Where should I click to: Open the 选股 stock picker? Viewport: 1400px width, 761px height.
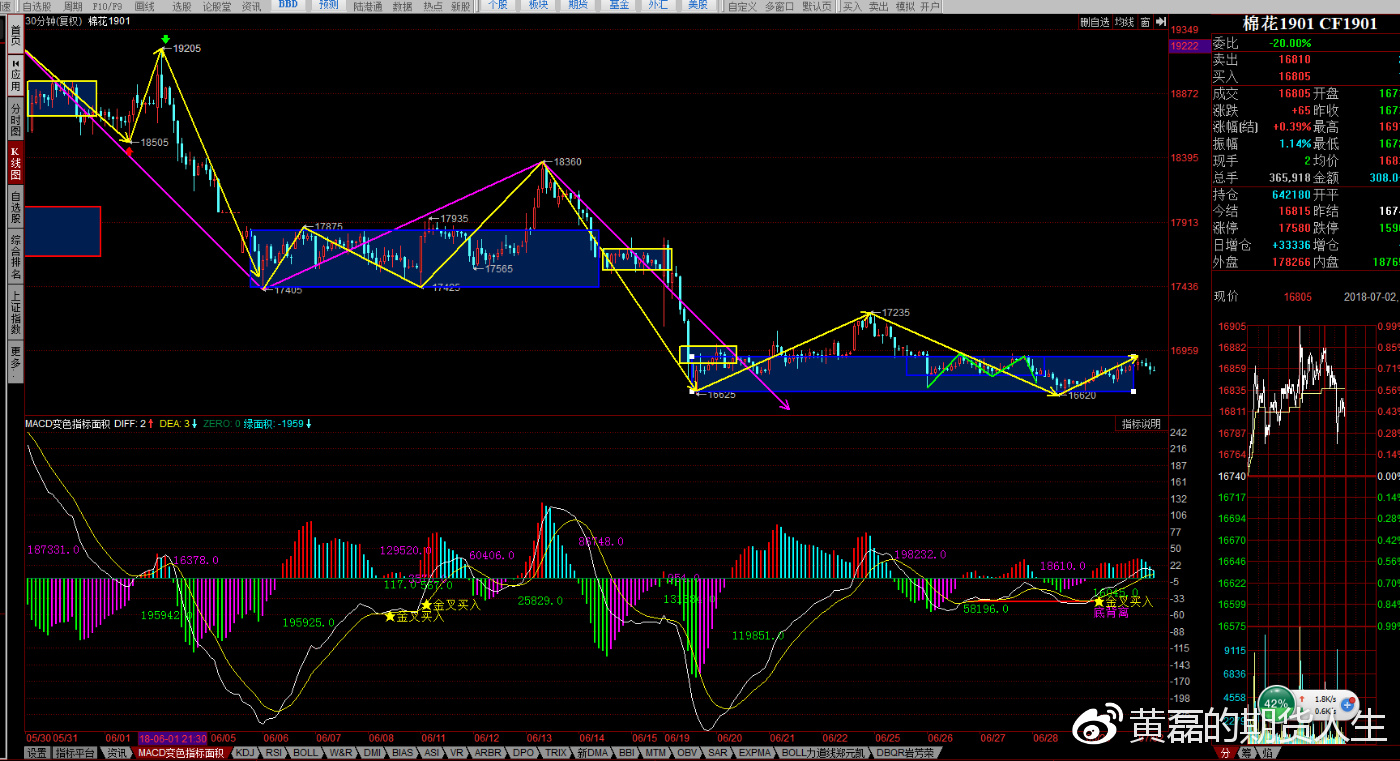click(x=181, y=6)
